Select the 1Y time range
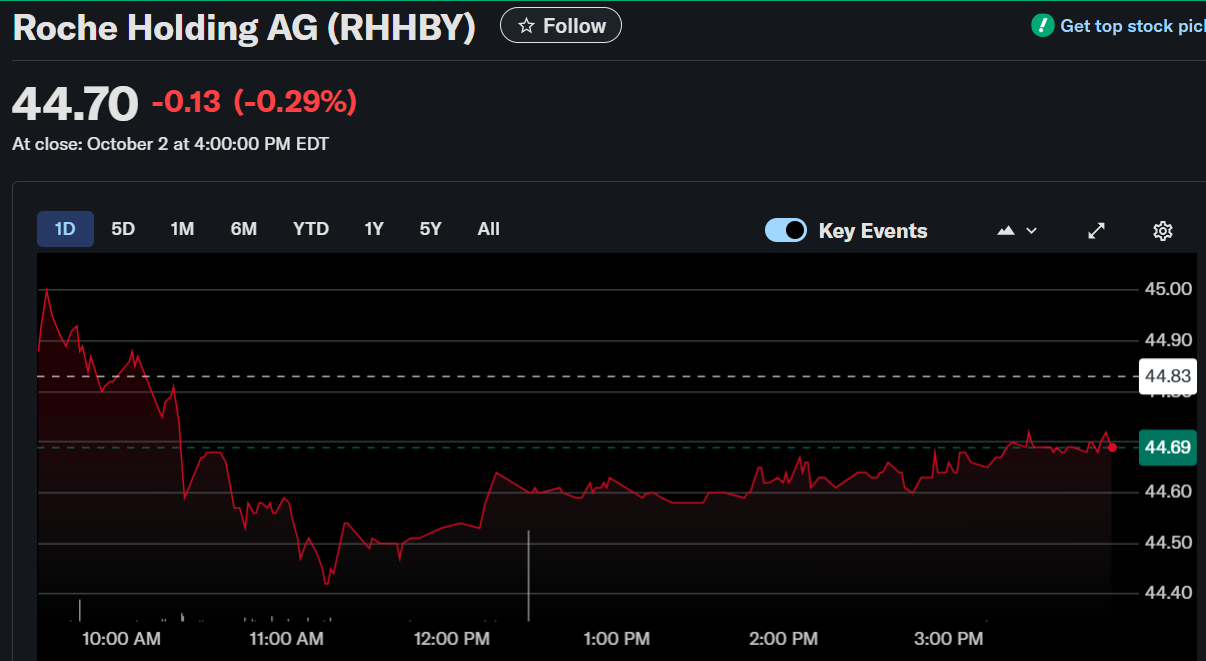 point(374,229)
